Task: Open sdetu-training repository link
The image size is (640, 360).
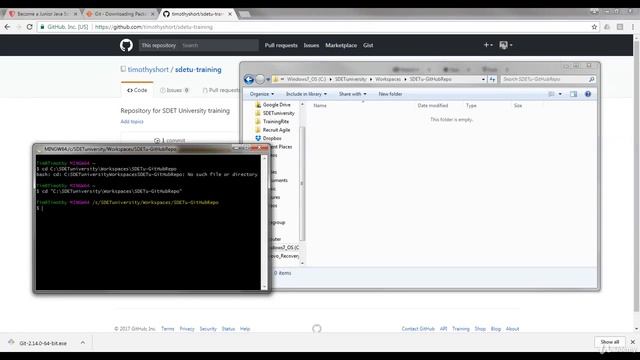Action: 198,69
